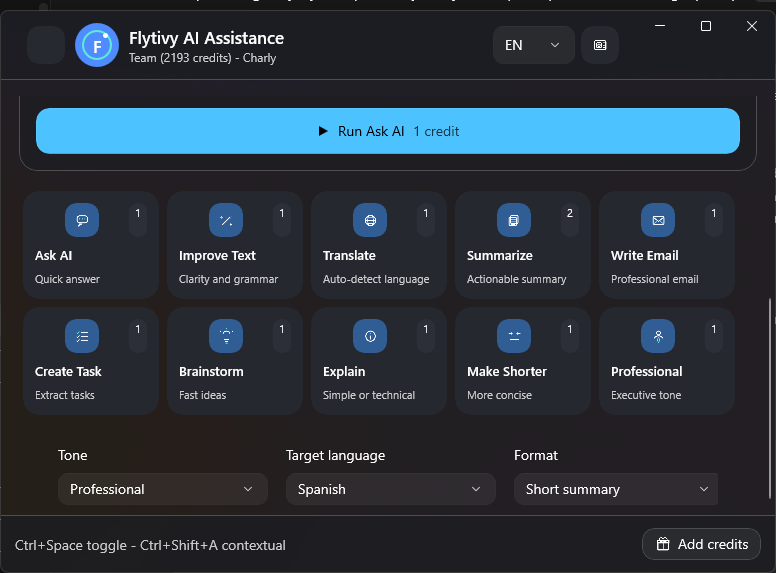
Task: Click the More concise subtitle
Action: tap(499, 395)
